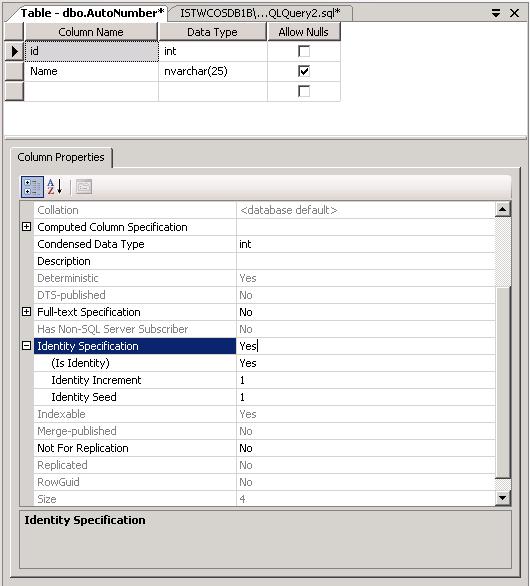Select the Identity Increment property
Screen dimensions: 530x586
(x=135, y=380)
